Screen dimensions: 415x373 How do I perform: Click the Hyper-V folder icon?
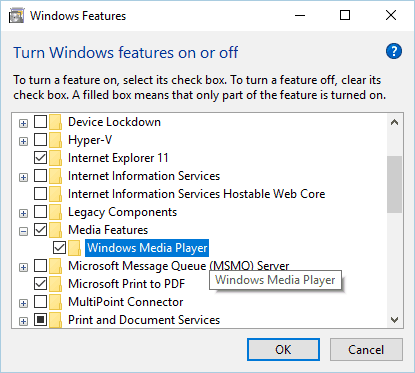[55, 140]
